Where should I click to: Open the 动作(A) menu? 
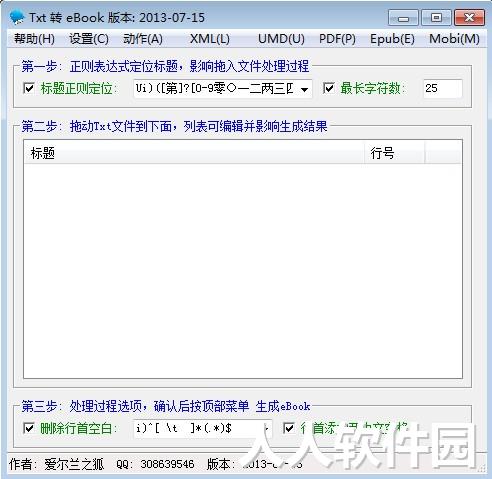[x=143, y=39]
